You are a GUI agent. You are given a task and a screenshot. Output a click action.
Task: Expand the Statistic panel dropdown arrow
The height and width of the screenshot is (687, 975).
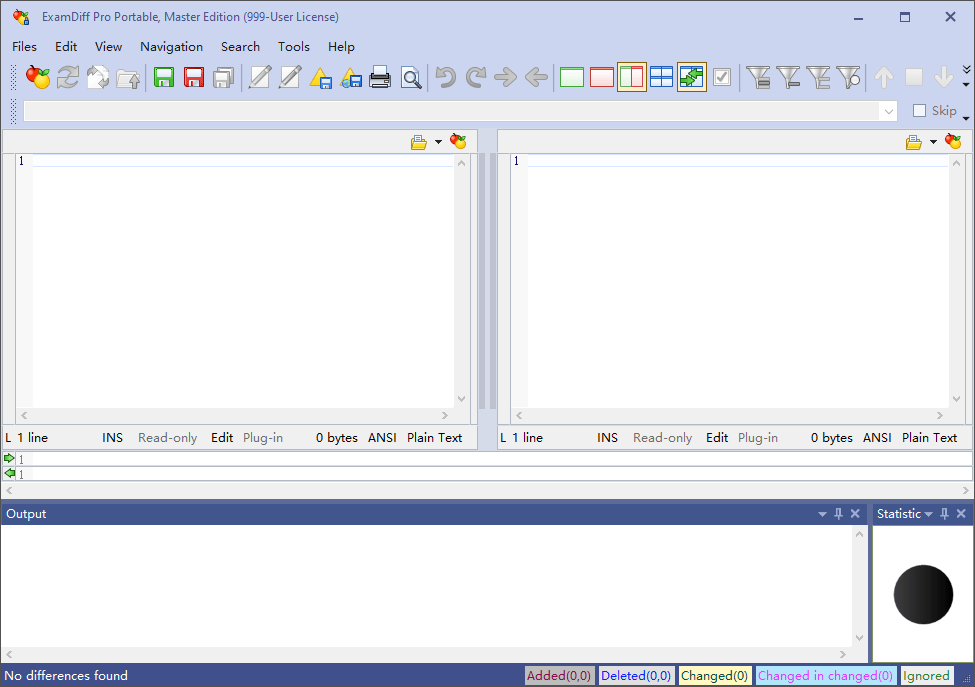coord(928,514)
